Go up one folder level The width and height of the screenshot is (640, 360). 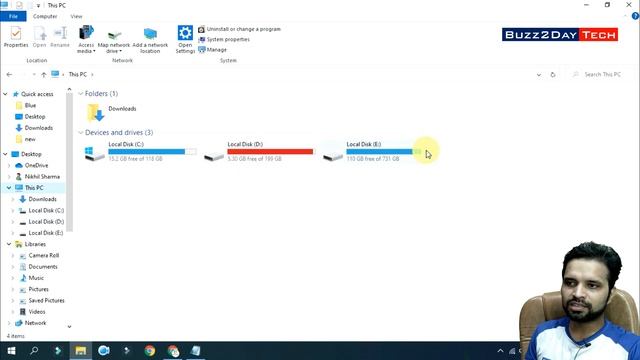click(x=43, y=75)
